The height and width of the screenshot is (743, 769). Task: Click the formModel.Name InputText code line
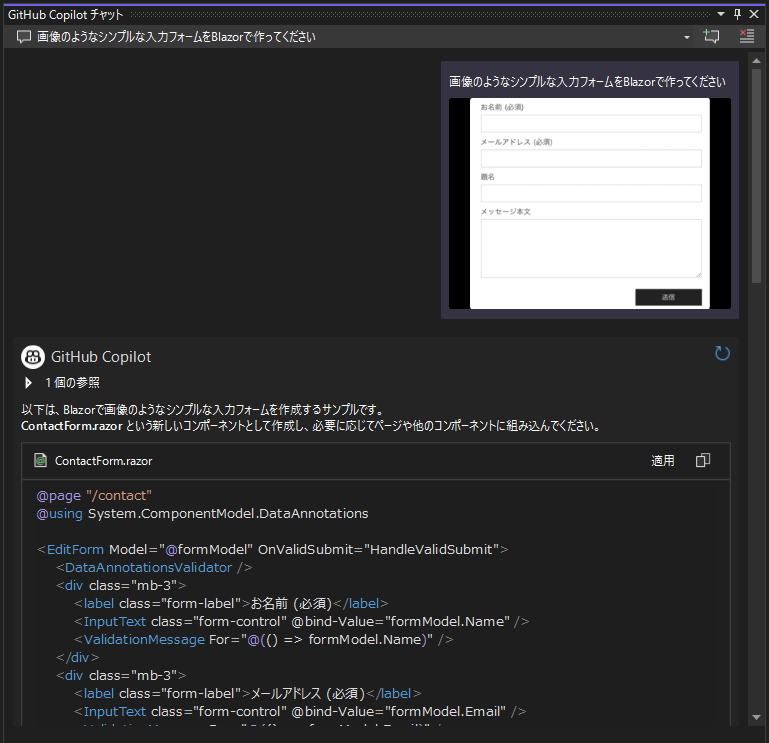(x=302, y=621)
